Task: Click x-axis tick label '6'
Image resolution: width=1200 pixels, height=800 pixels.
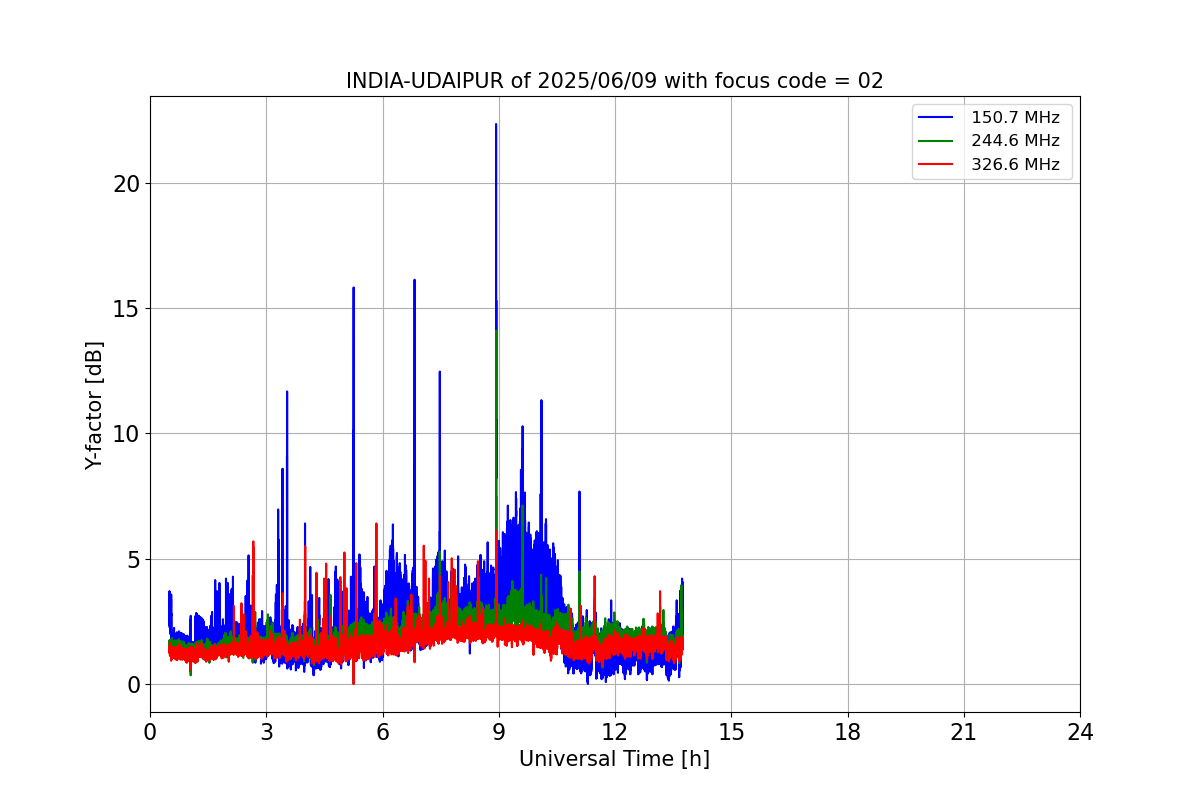Action: [x=383, y=732]
